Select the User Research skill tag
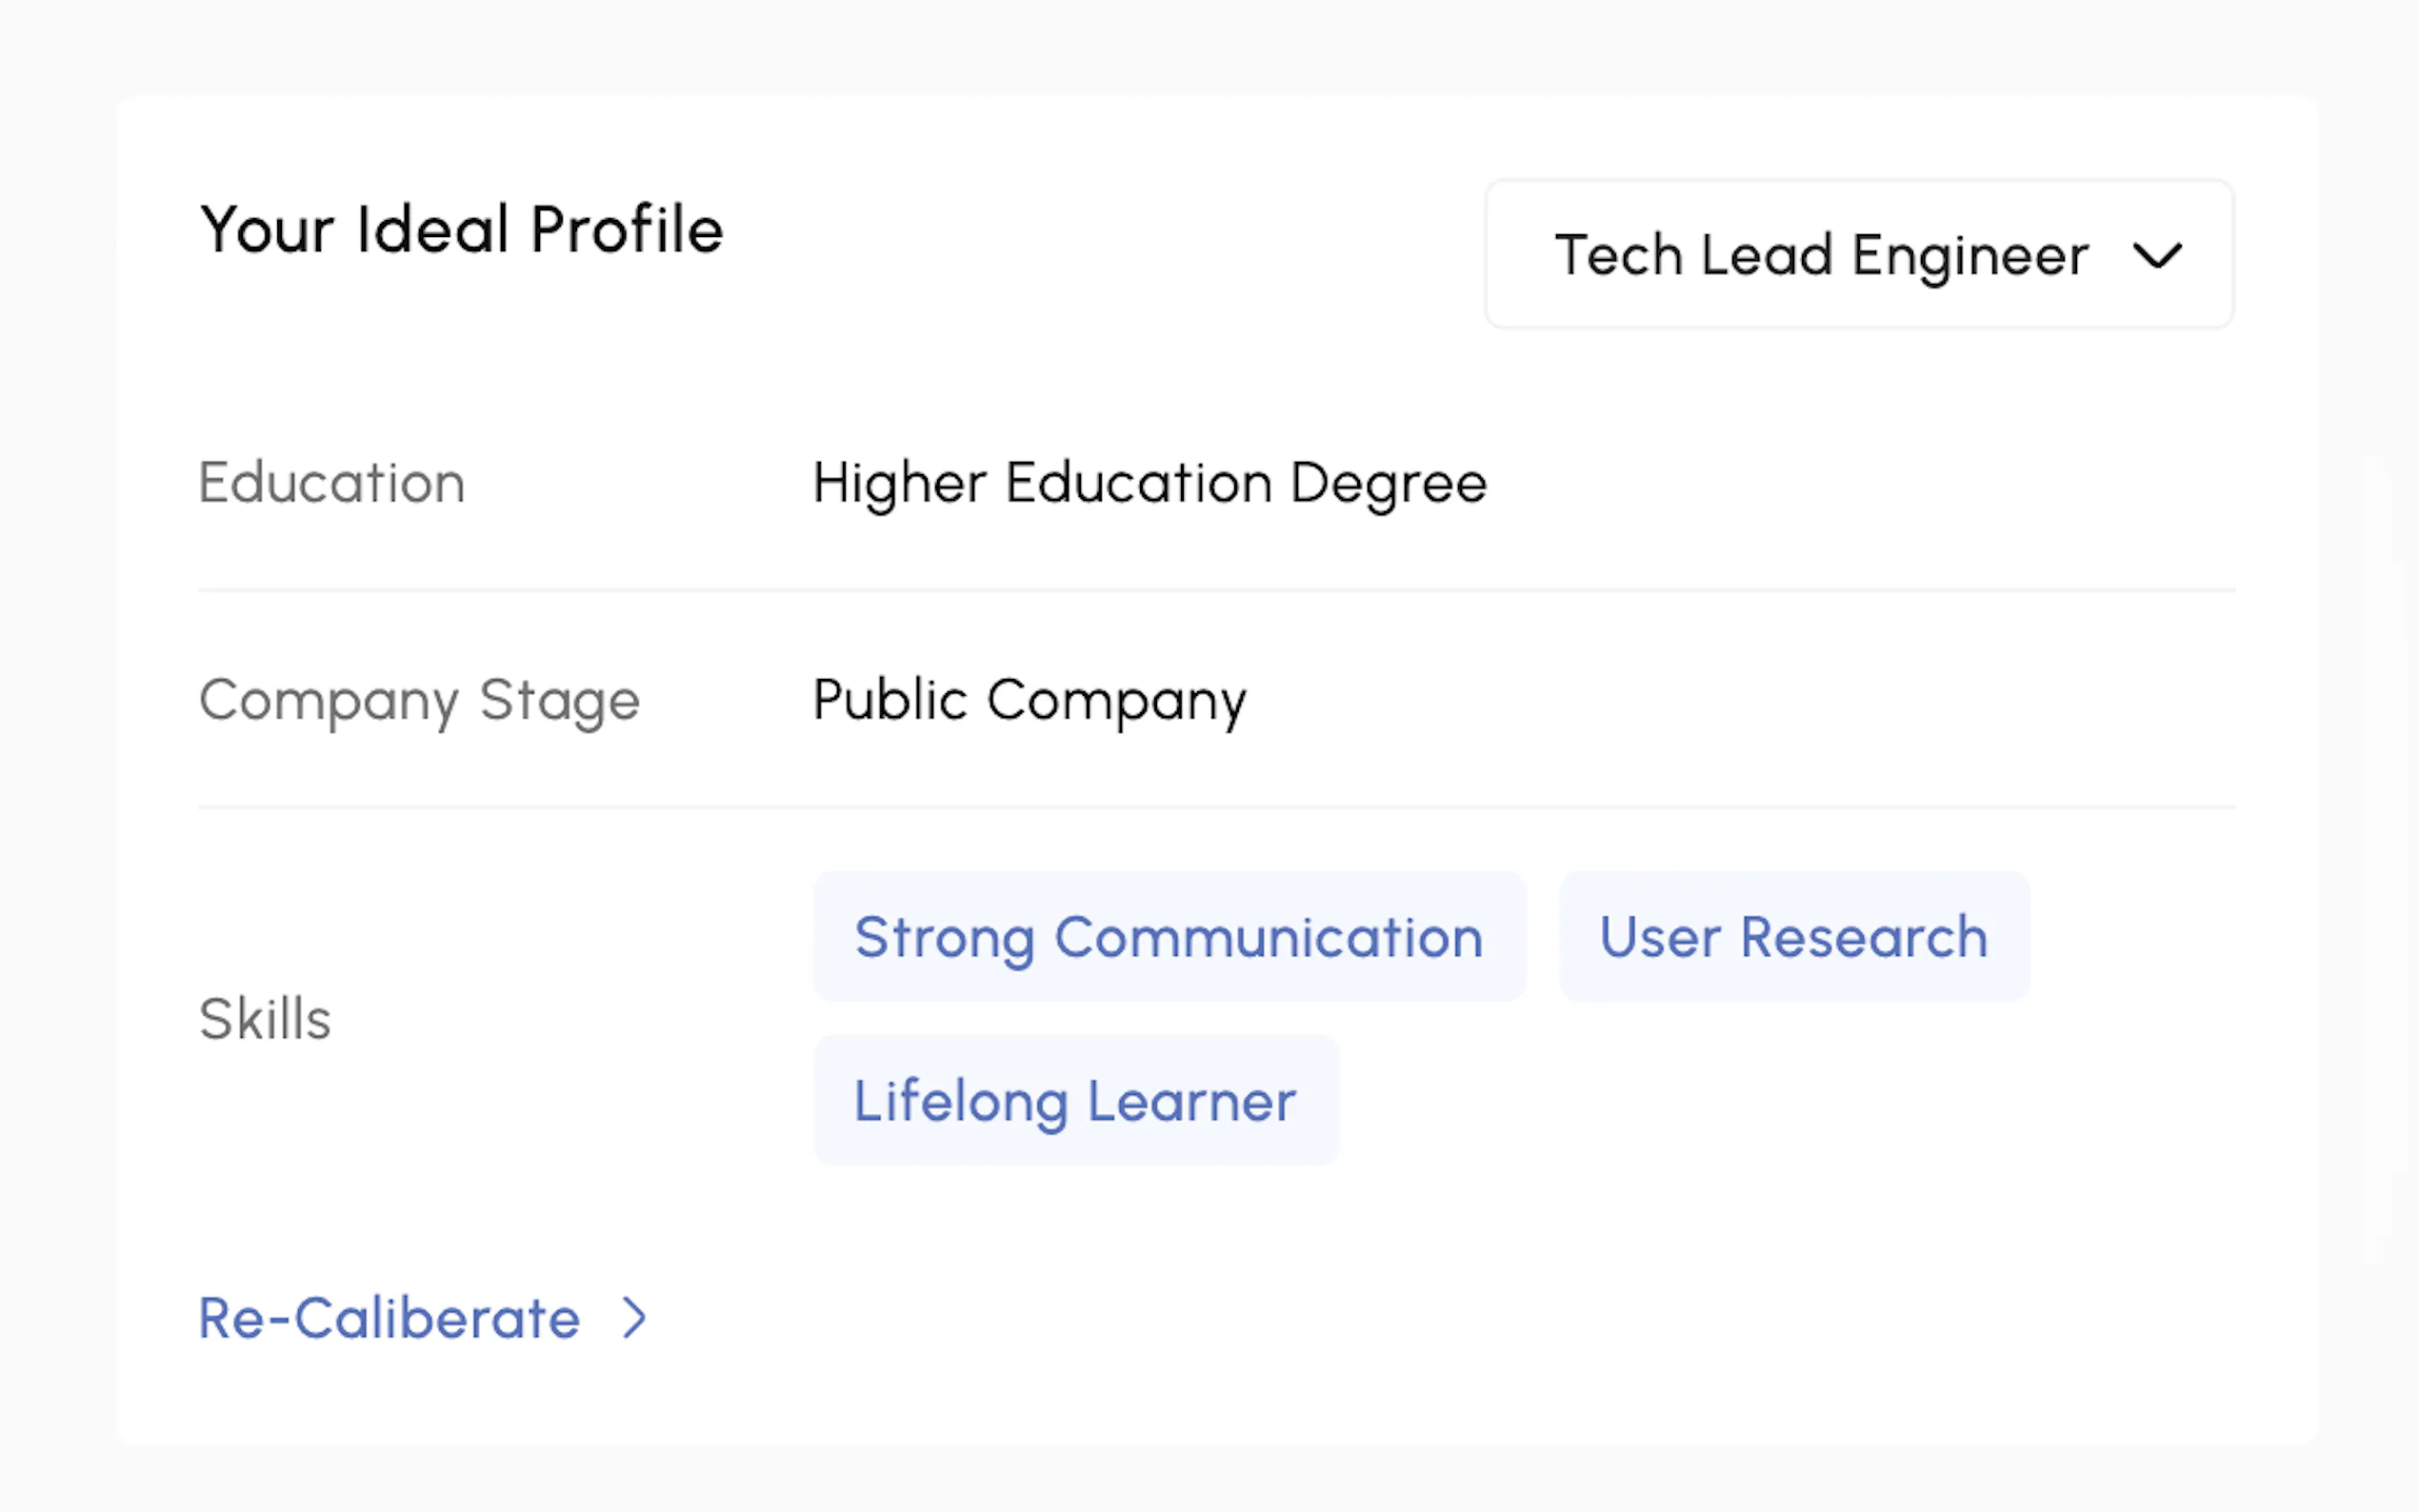The width and height of the screenshot is (2419, 1512). coord(1793,937)
